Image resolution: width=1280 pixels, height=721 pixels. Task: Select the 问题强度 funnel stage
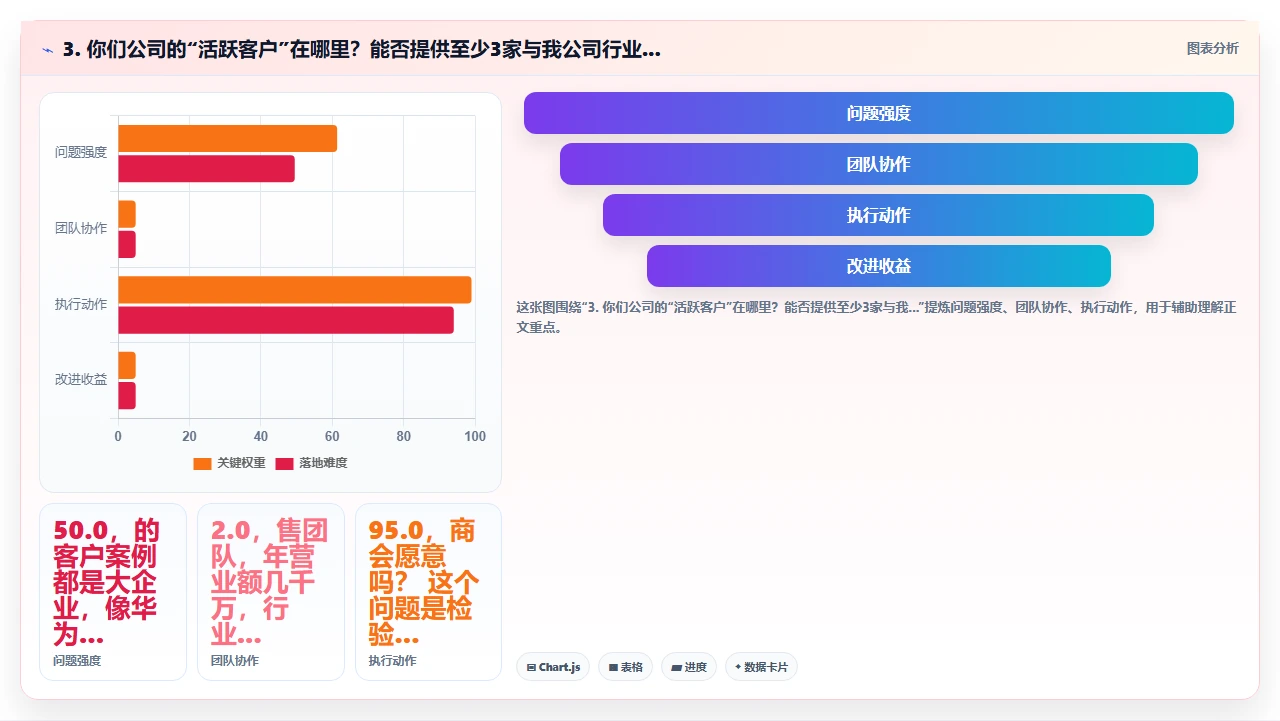(879, 113)
